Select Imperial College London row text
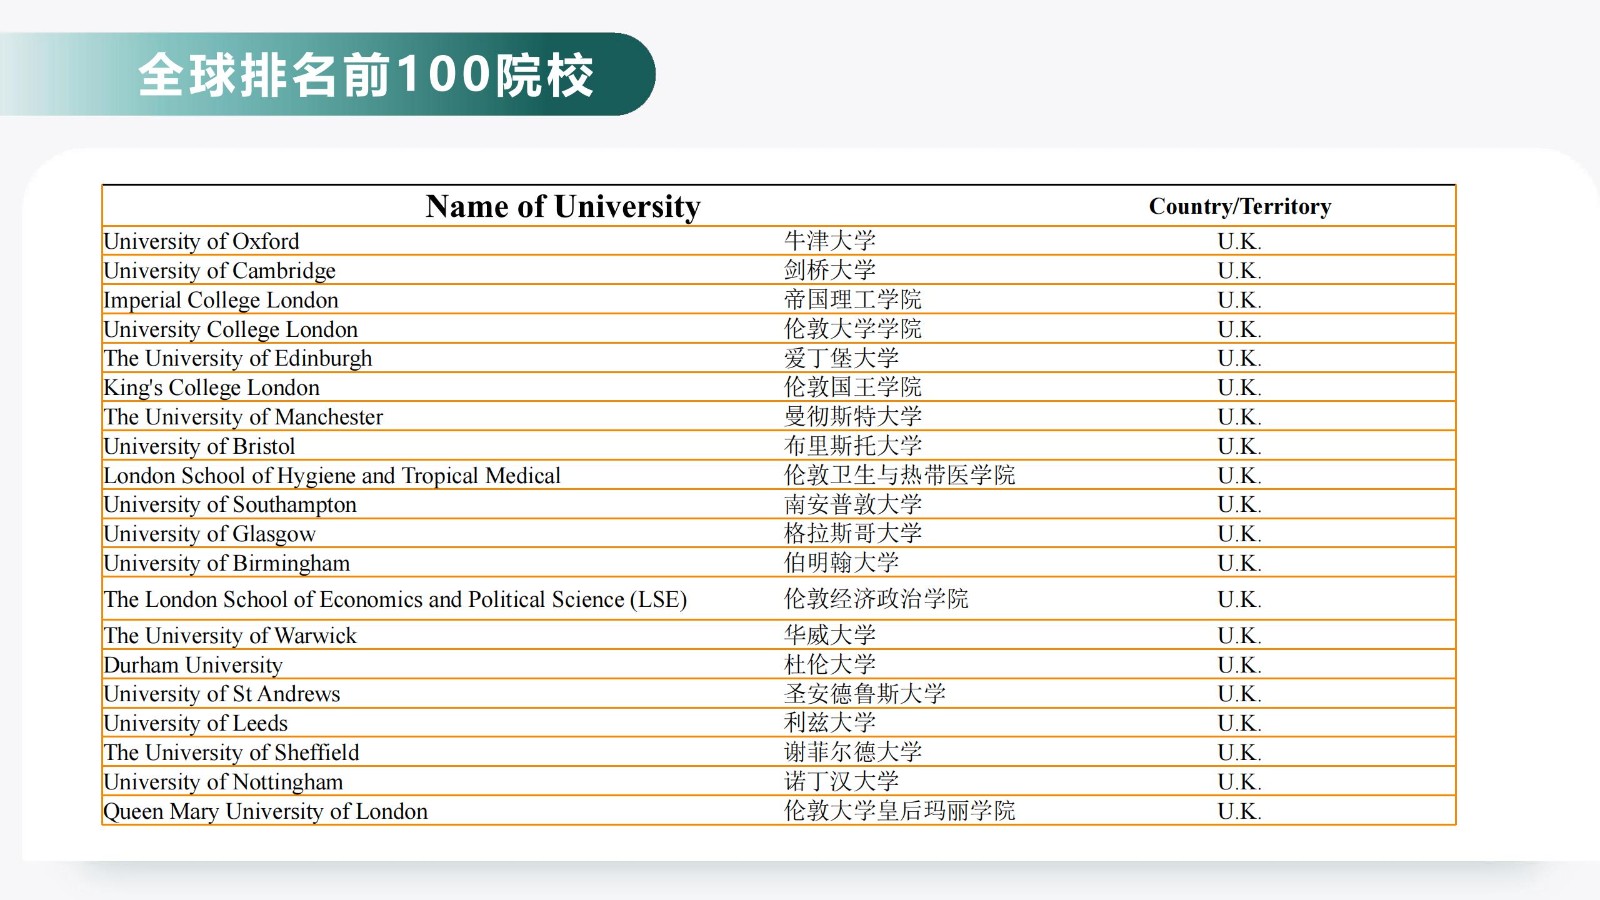This screenshot has width=1600, height=900. [x=221, y=300]
